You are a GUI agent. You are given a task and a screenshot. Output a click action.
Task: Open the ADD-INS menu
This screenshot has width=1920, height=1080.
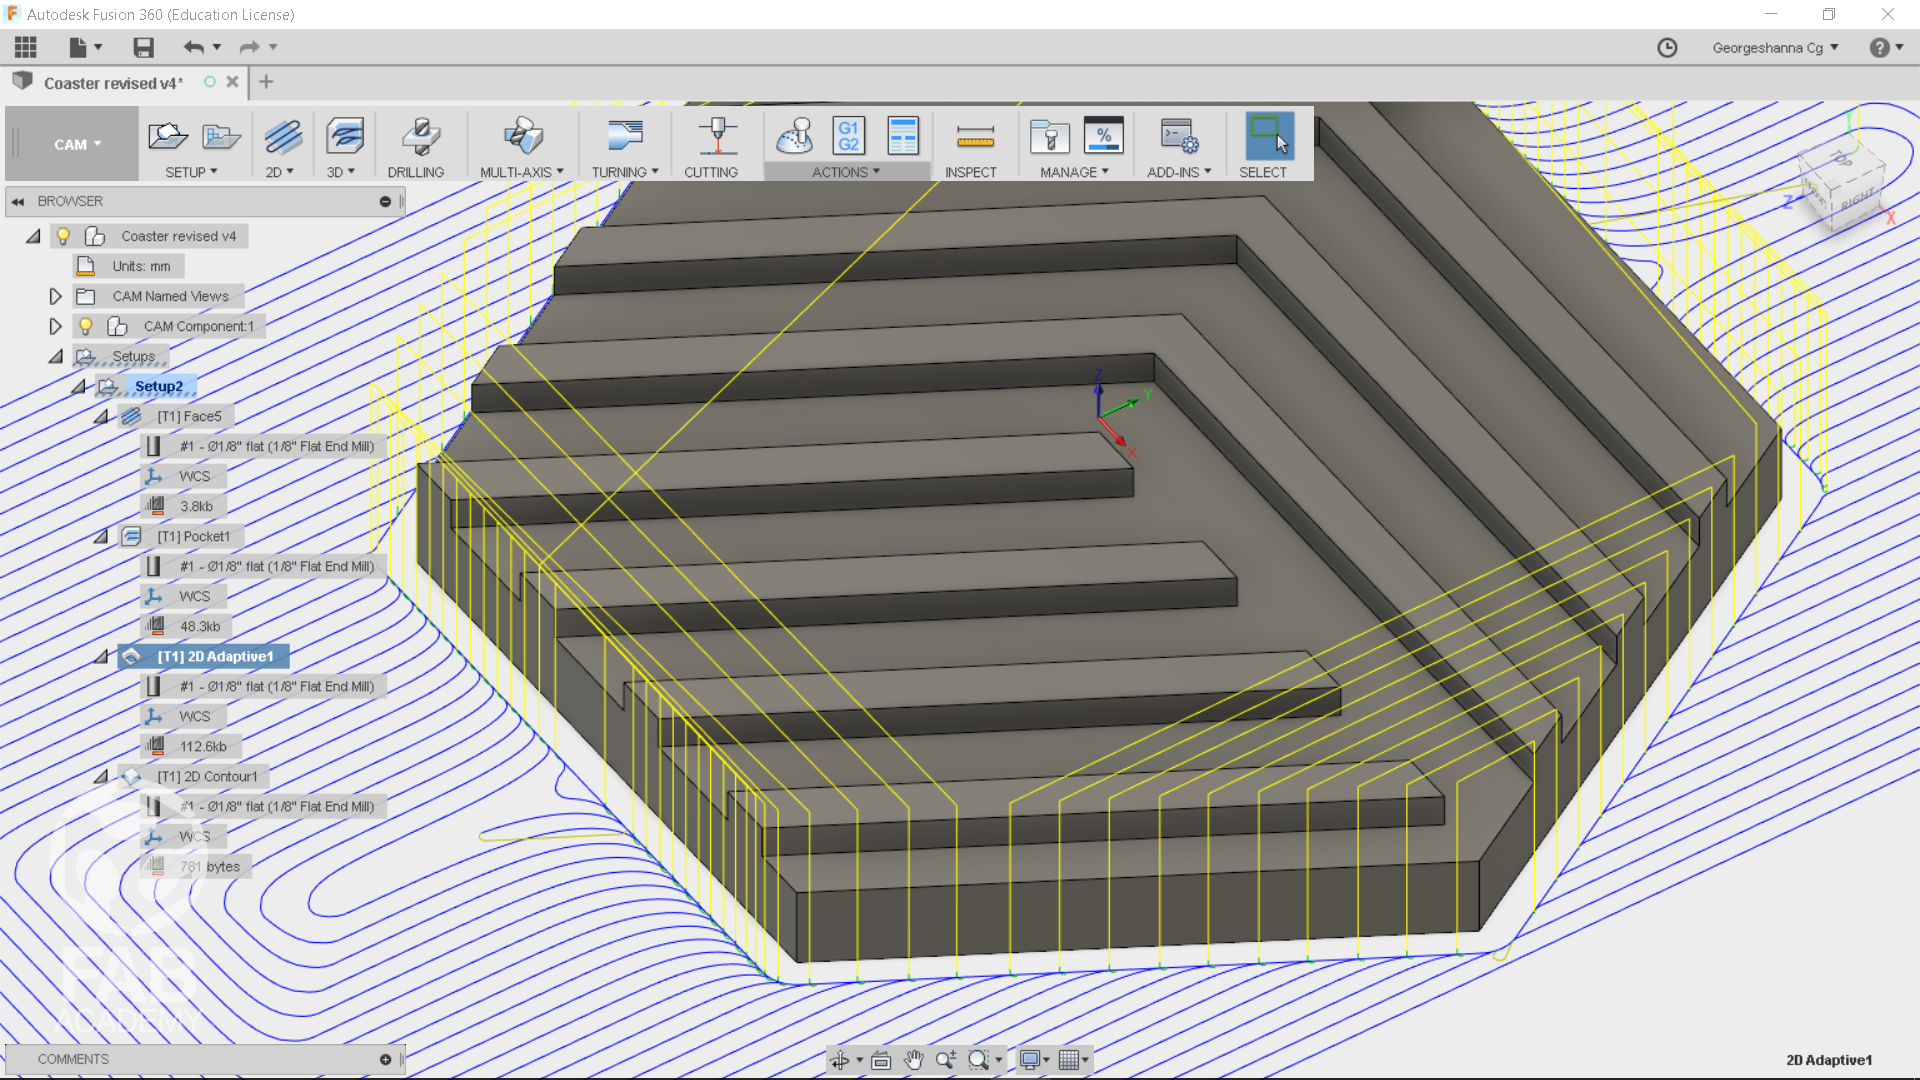(x=1179, y=172)
